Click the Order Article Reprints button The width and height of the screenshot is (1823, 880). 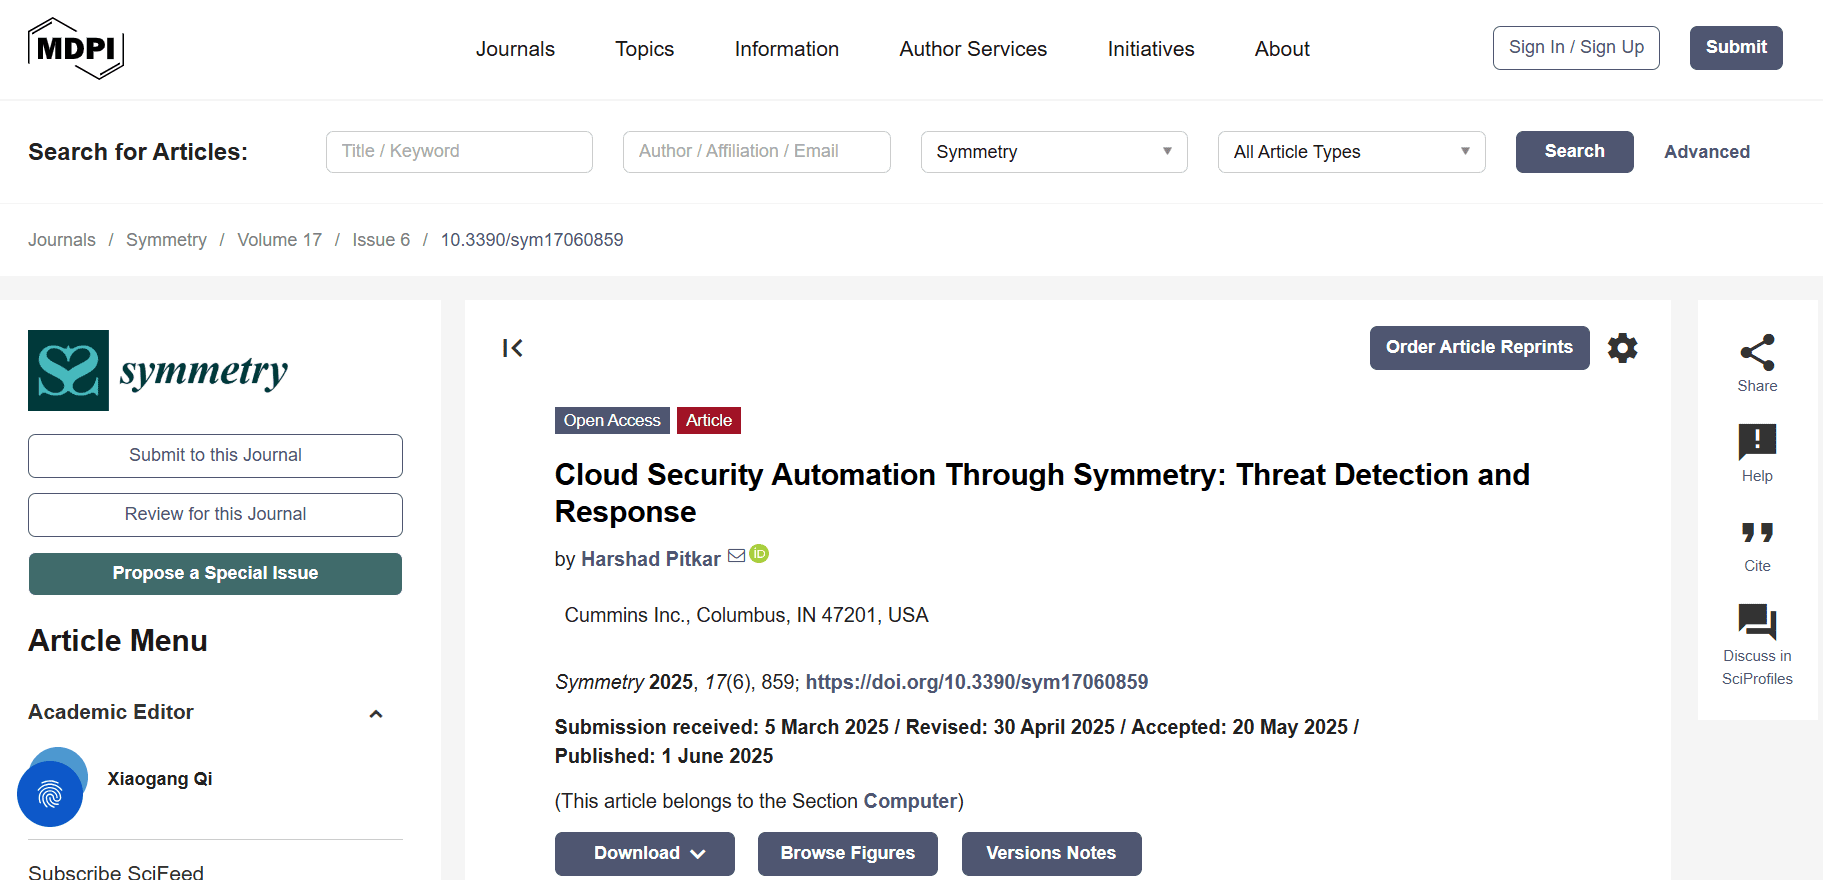click(x=1479, y=348)
